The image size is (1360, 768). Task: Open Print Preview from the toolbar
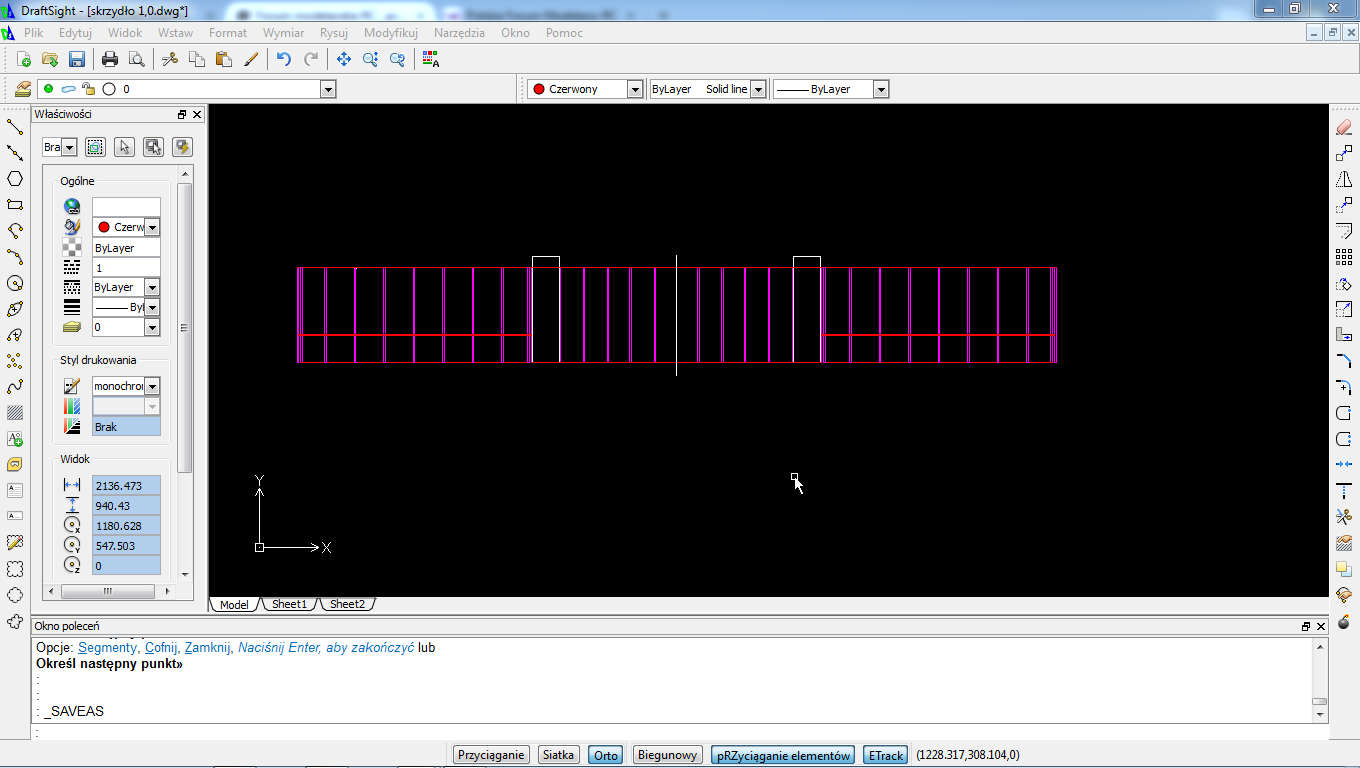tap(136, 59)
